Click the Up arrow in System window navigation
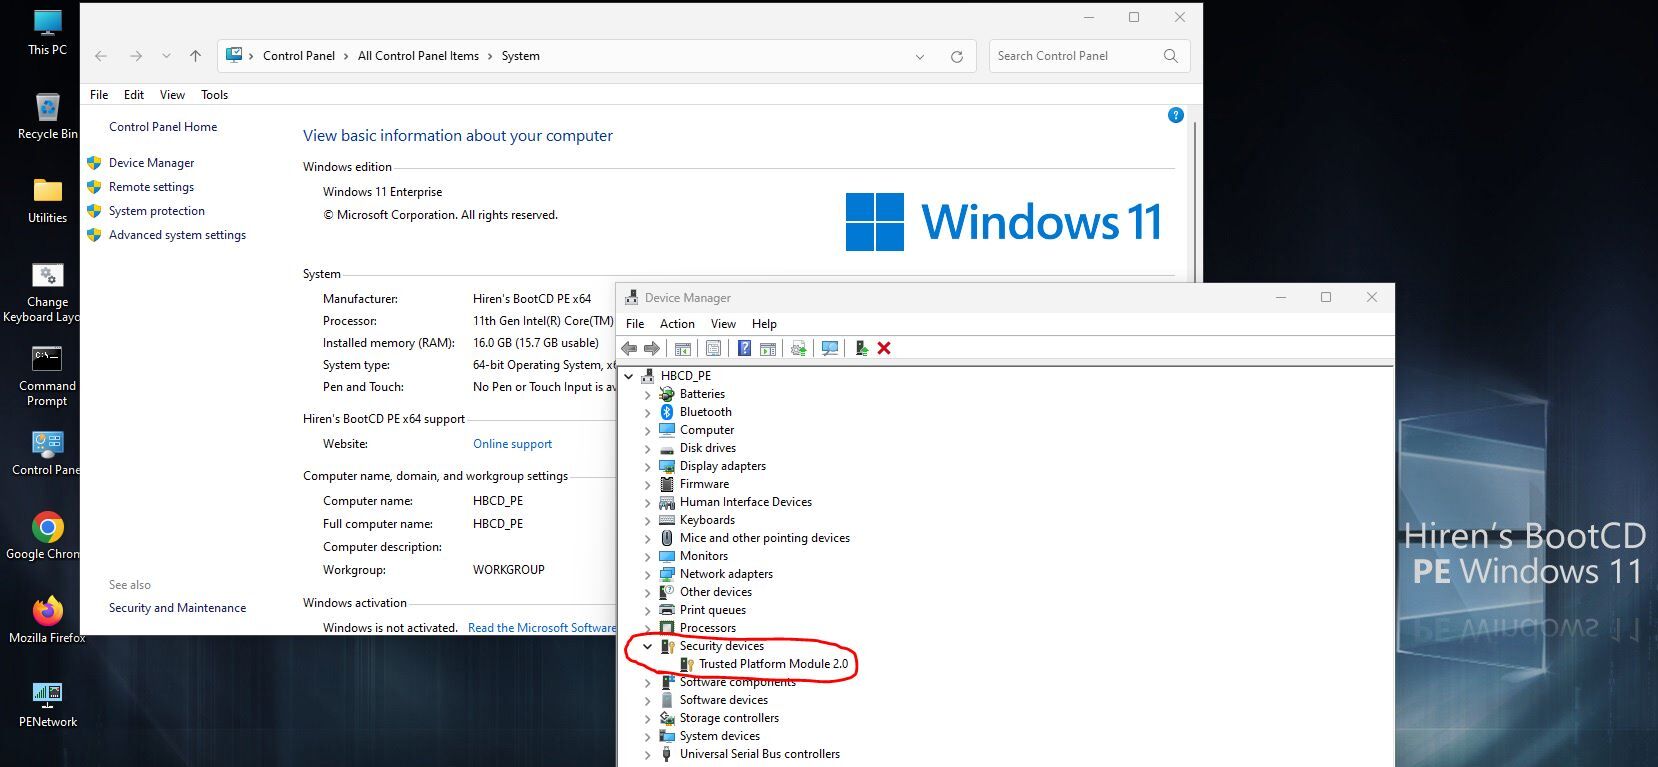Screen dimensions: 1658x767 click(195, 56)
